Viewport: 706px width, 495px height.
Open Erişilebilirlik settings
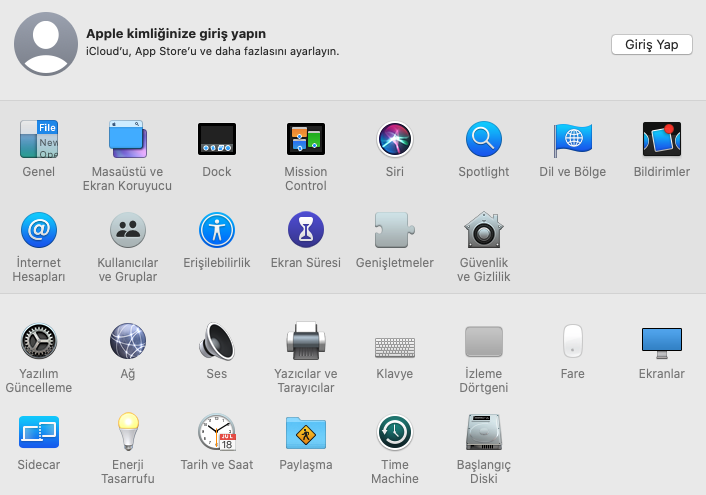[217, 230]
